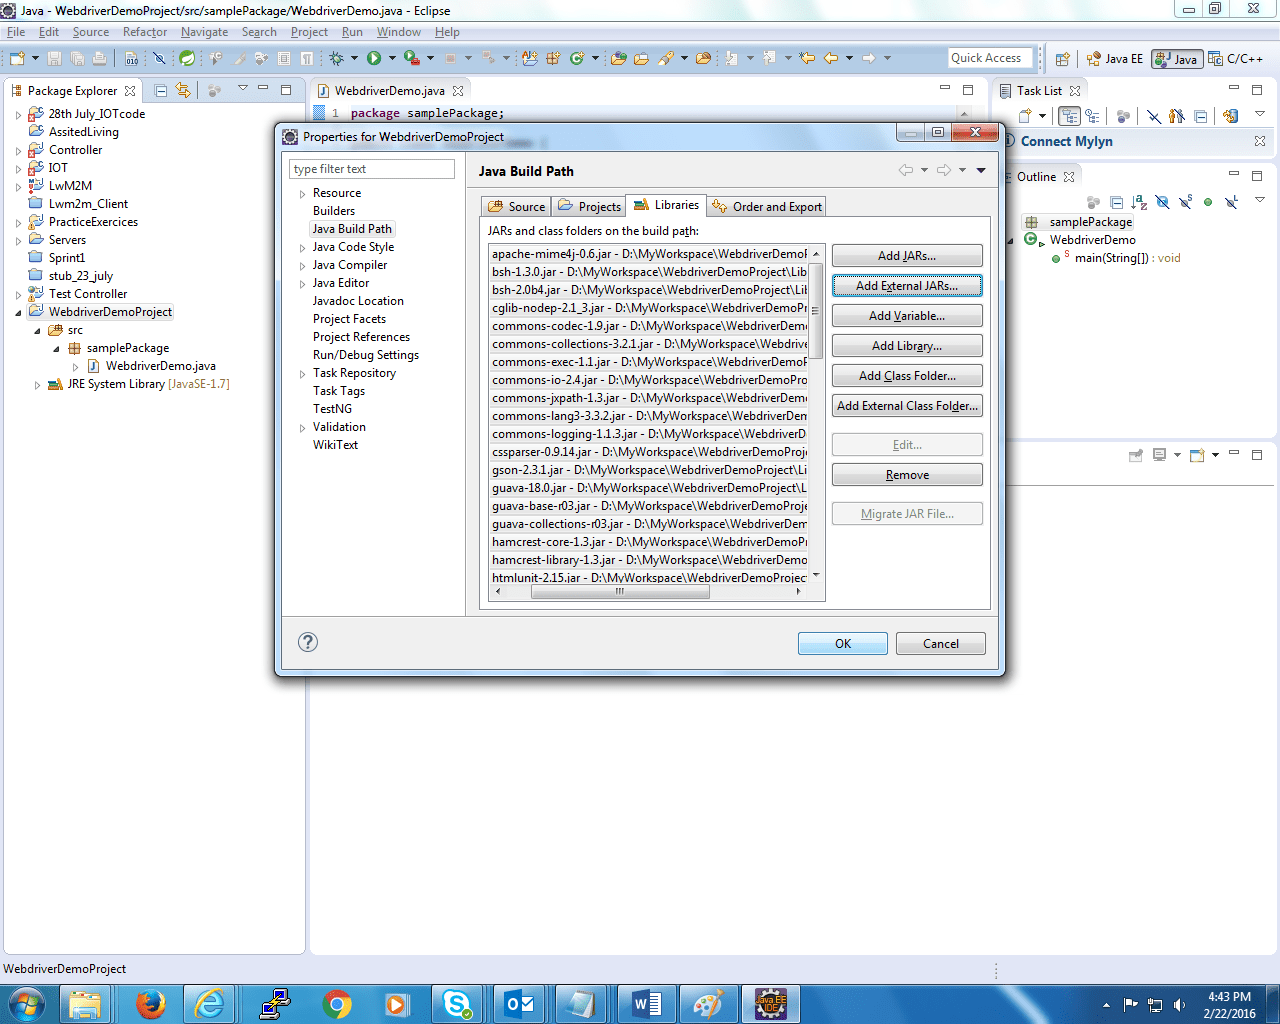Click the Add External JARs button
Viewport: 1280px width, 1024px height.
[x=906, y=286]
